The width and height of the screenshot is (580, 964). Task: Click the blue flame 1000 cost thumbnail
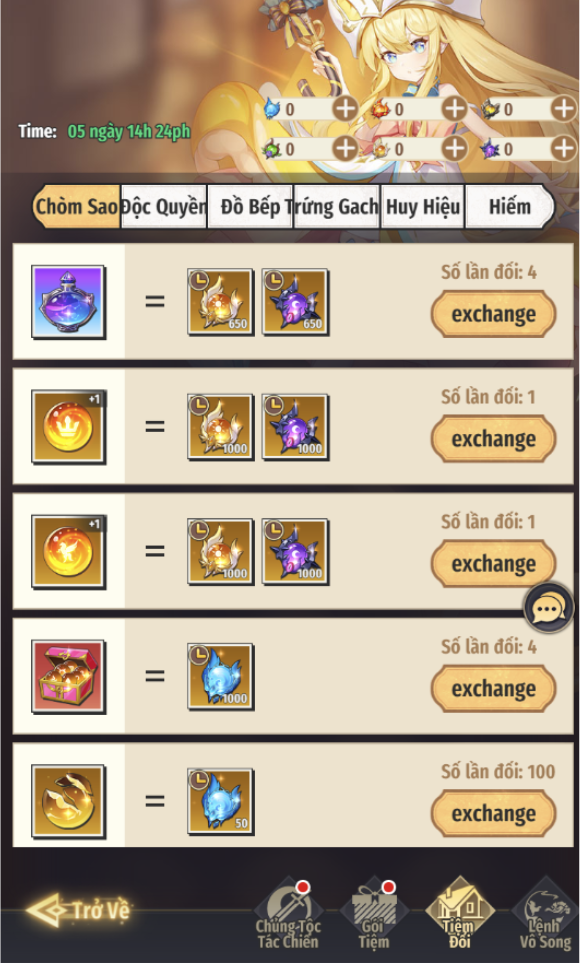[x=220, y=676]
